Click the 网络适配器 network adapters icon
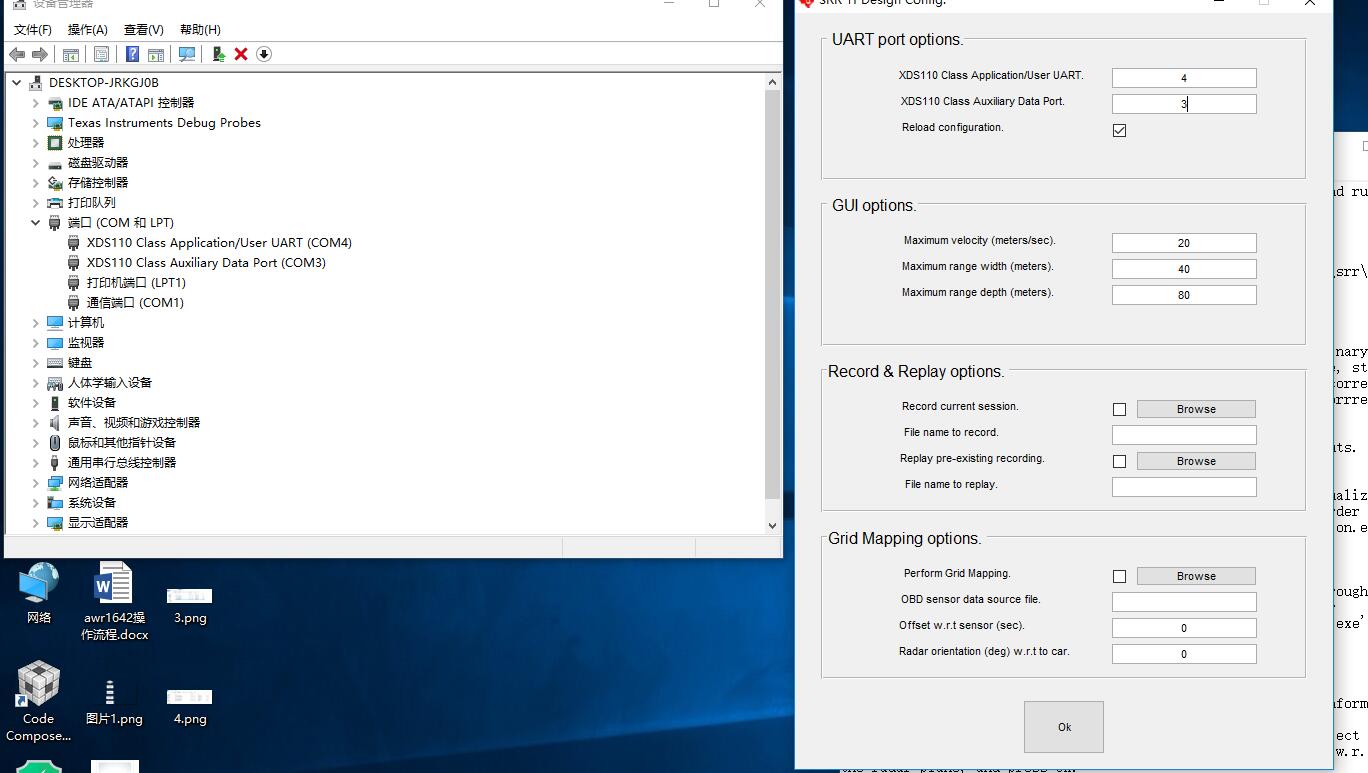The height and width of the screenshot is (773, 1368). click(55, 483)
